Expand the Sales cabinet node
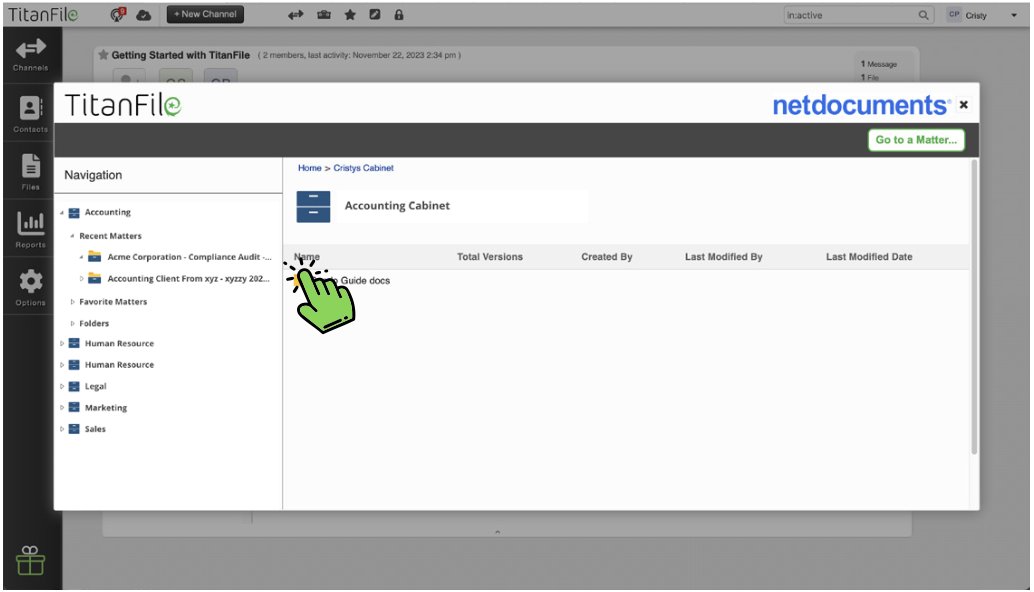This screenshot has height=592, width=1034. (62, 429)
